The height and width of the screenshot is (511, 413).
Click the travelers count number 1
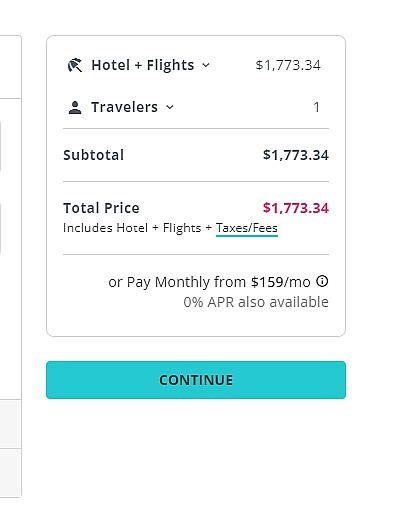coord(316,107)
